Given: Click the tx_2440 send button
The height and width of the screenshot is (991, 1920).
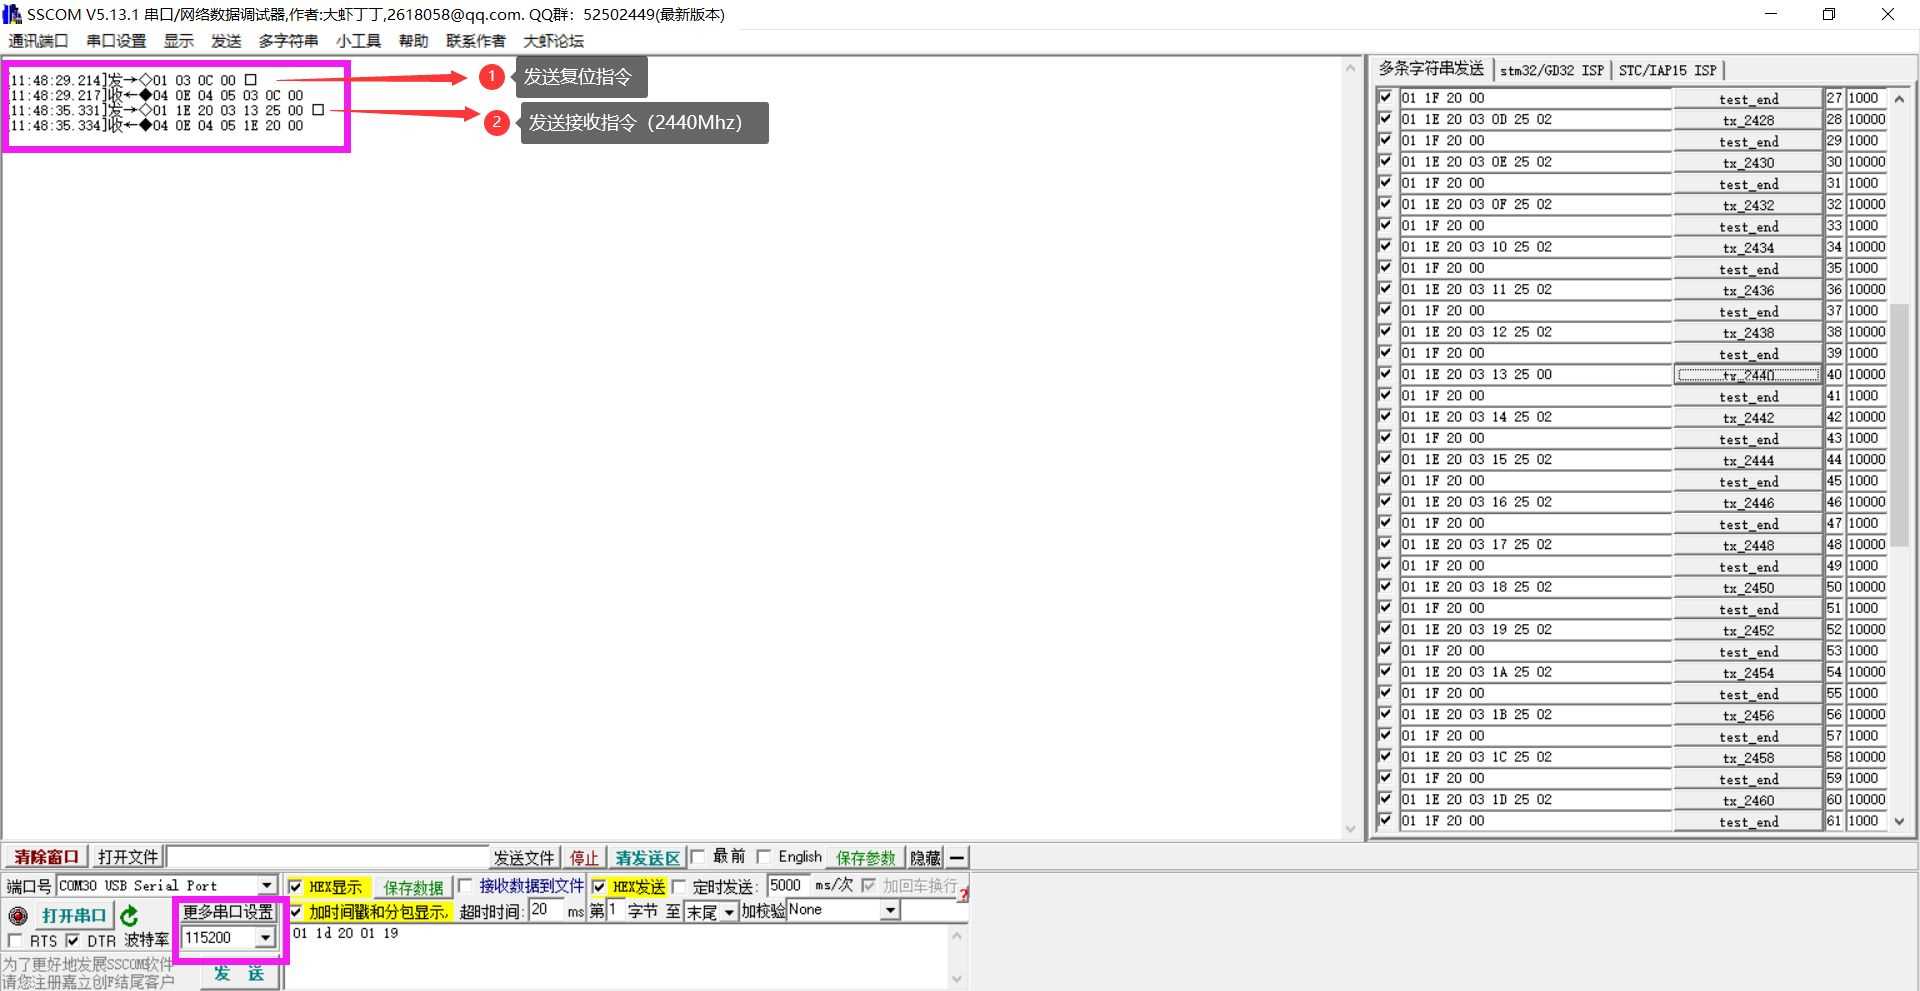Looking at the screenshot, I should 1748,375.
